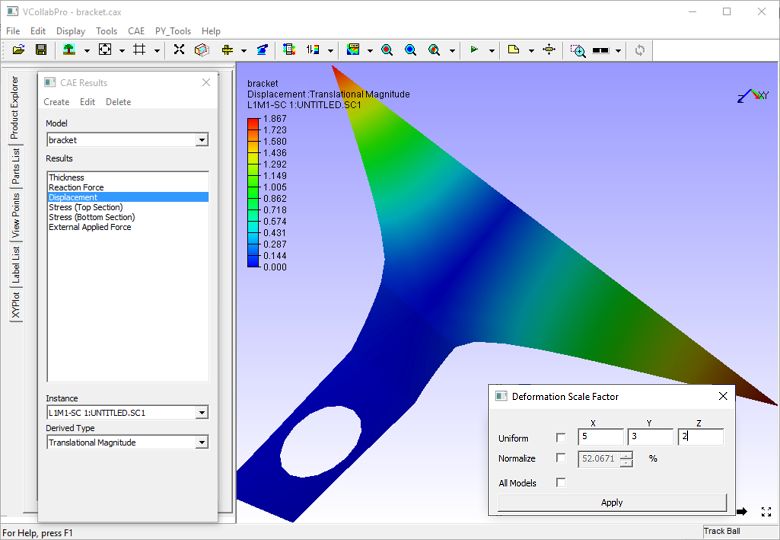
Task: Expand dropdown arrow beside legend icon
Action: (330, 50)
